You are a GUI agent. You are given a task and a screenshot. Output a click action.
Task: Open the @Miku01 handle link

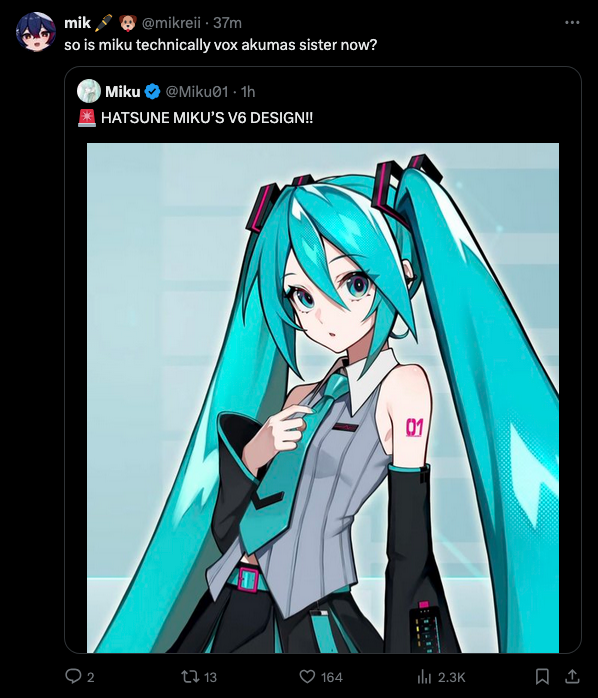[x=197, y=91]
